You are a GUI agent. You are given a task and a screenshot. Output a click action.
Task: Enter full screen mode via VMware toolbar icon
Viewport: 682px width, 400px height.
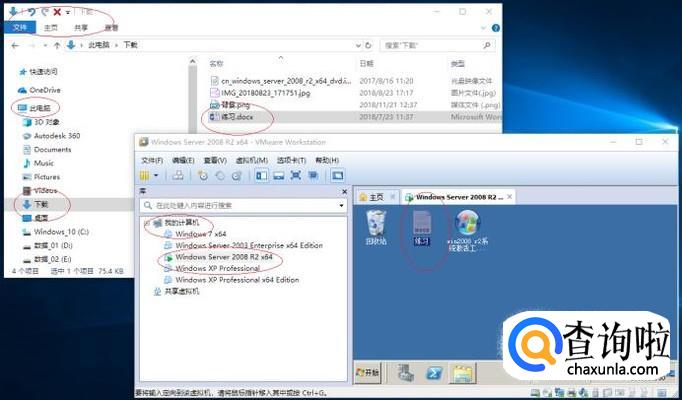[x=296, y=176]
